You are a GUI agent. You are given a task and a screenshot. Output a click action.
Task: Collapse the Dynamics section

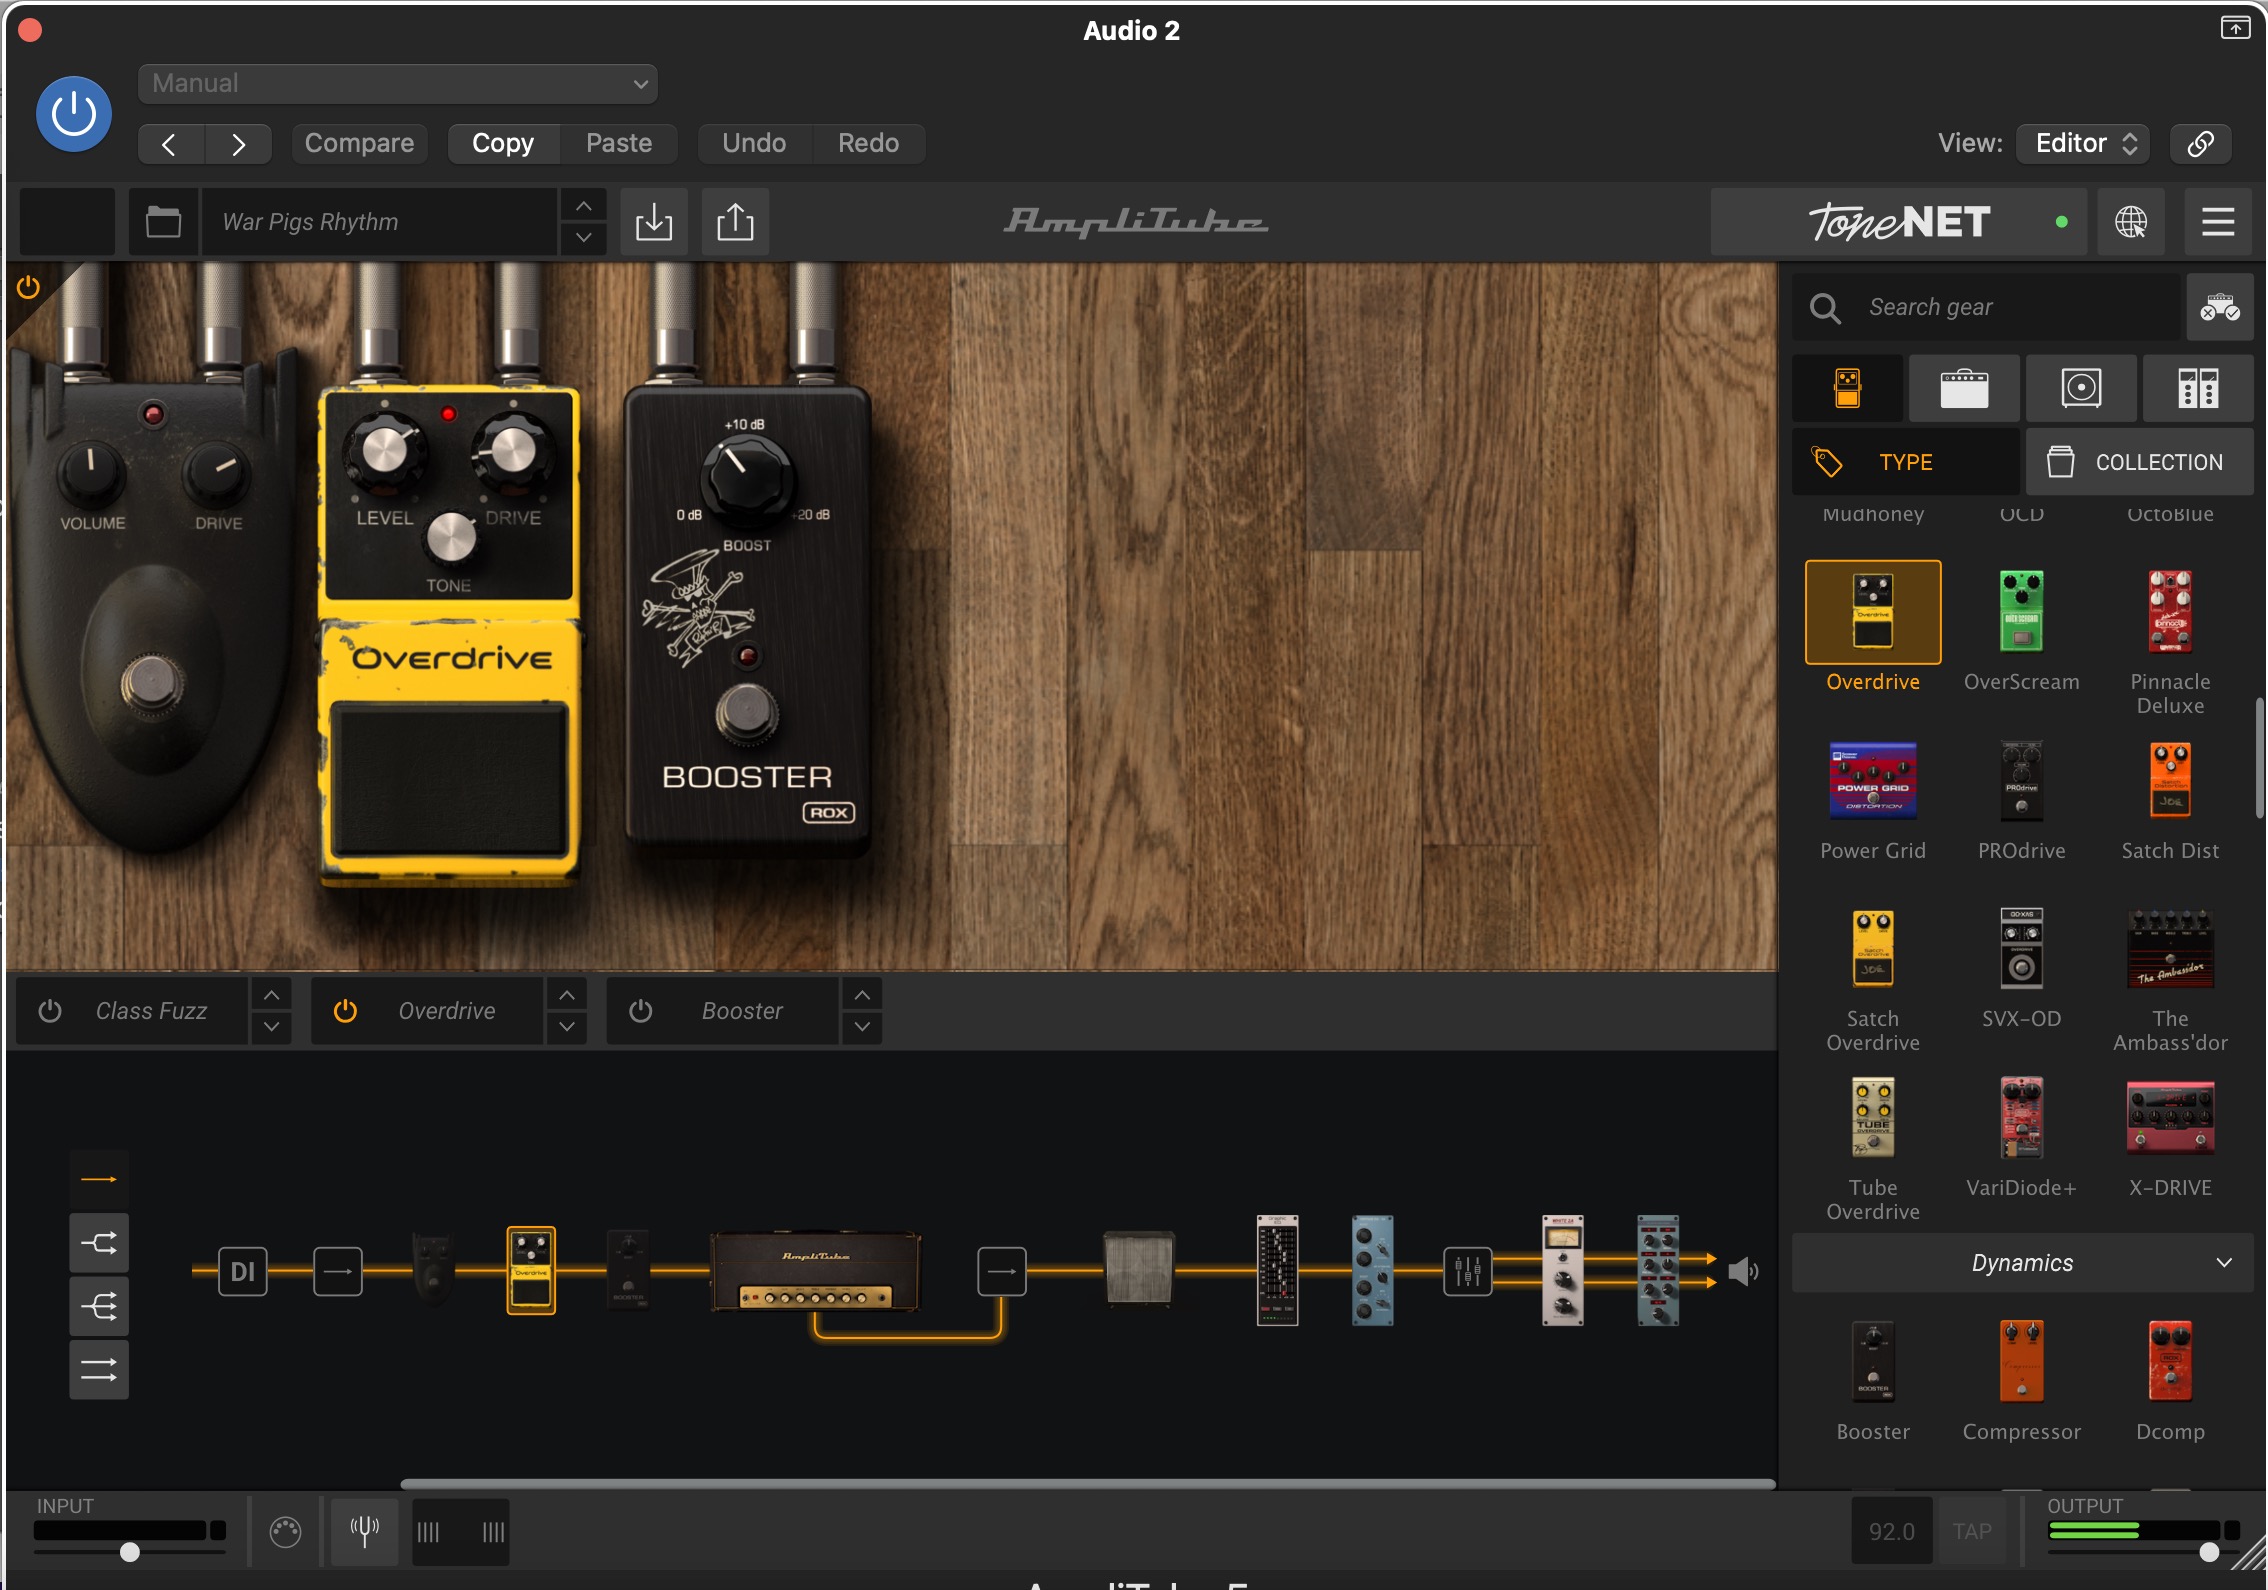(x=2022, y=1263)
